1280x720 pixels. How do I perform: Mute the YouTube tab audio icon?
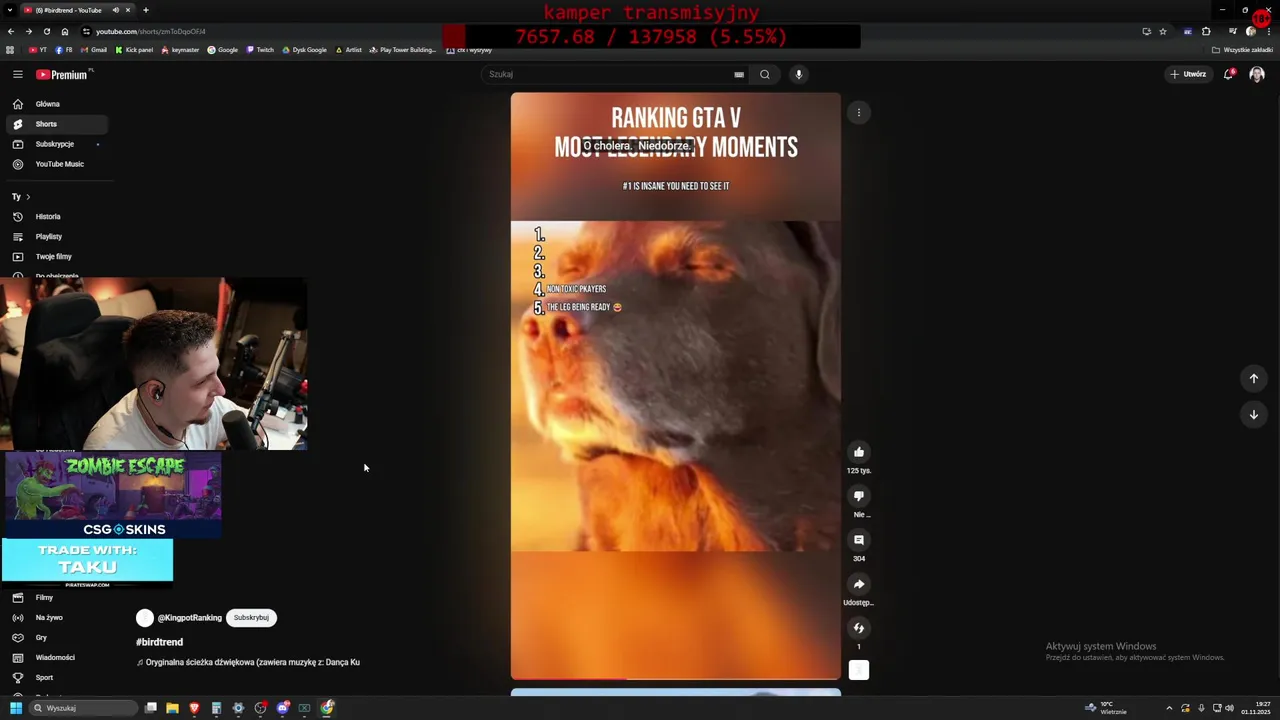(115, 10)
